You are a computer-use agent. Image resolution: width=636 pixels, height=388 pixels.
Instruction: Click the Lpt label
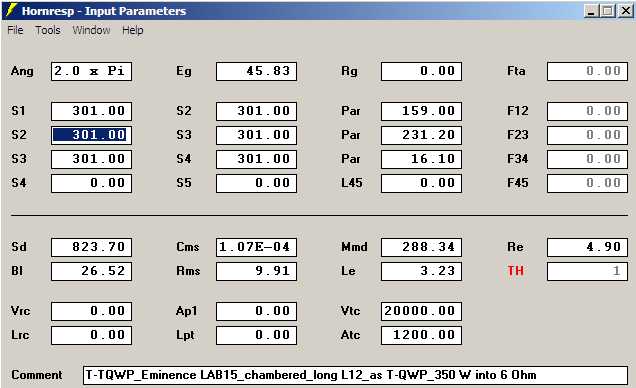(185, 335)
